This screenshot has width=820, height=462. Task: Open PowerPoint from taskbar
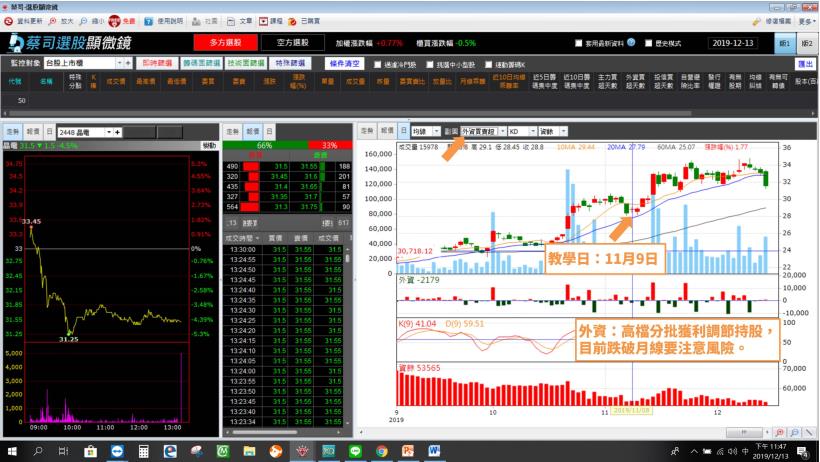408,451
